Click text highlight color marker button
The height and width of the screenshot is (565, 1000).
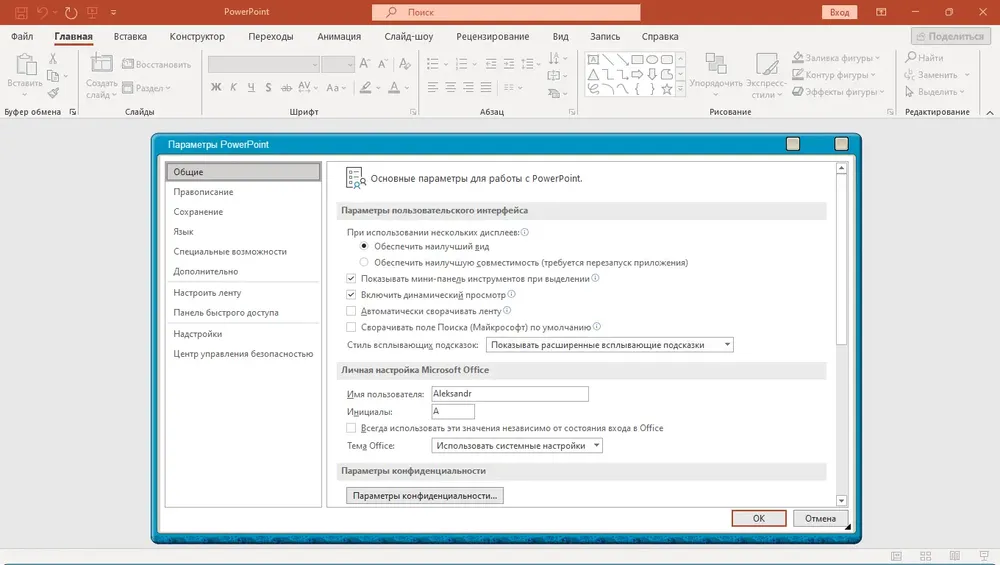click(x=365, y=87)
